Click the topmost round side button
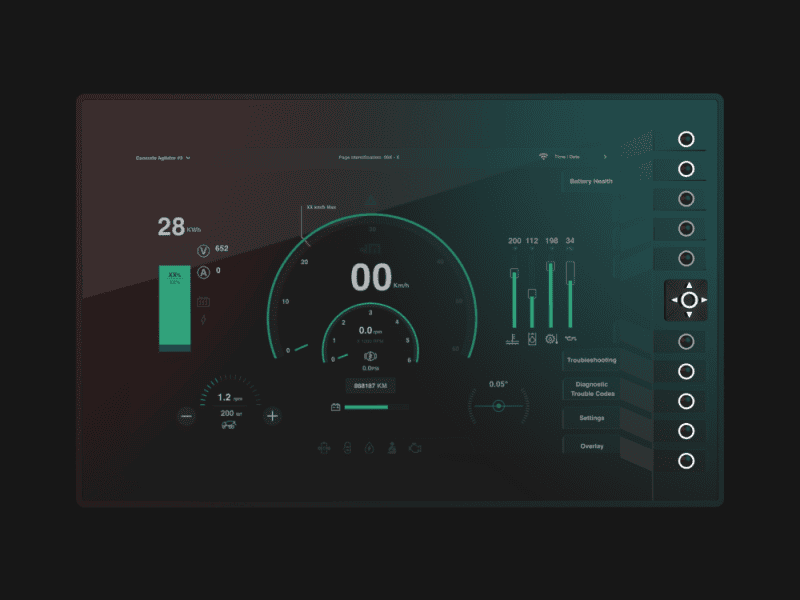 coord(686,139)
